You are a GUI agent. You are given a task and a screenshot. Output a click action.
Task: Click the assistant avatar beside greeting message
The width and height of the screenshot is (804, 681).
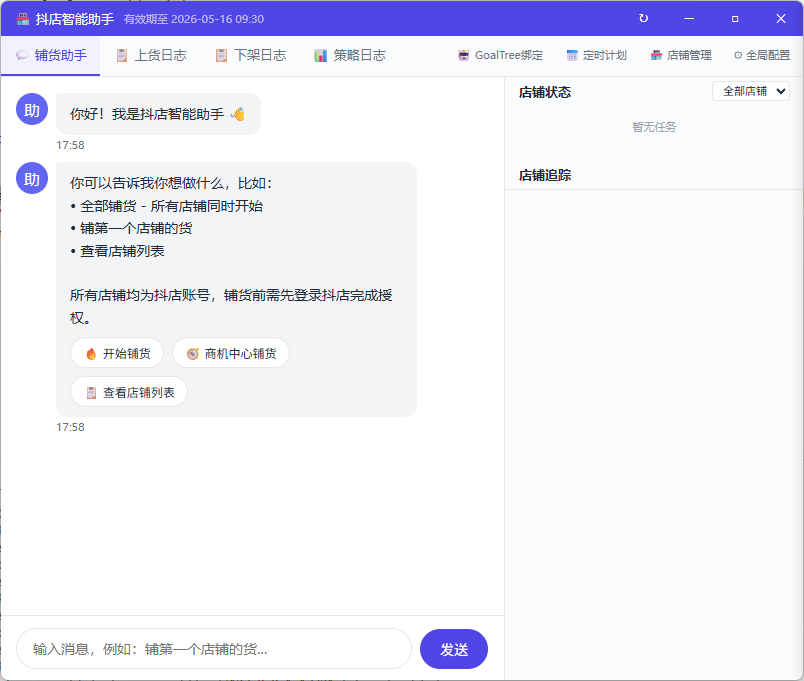tap(32, 109)
